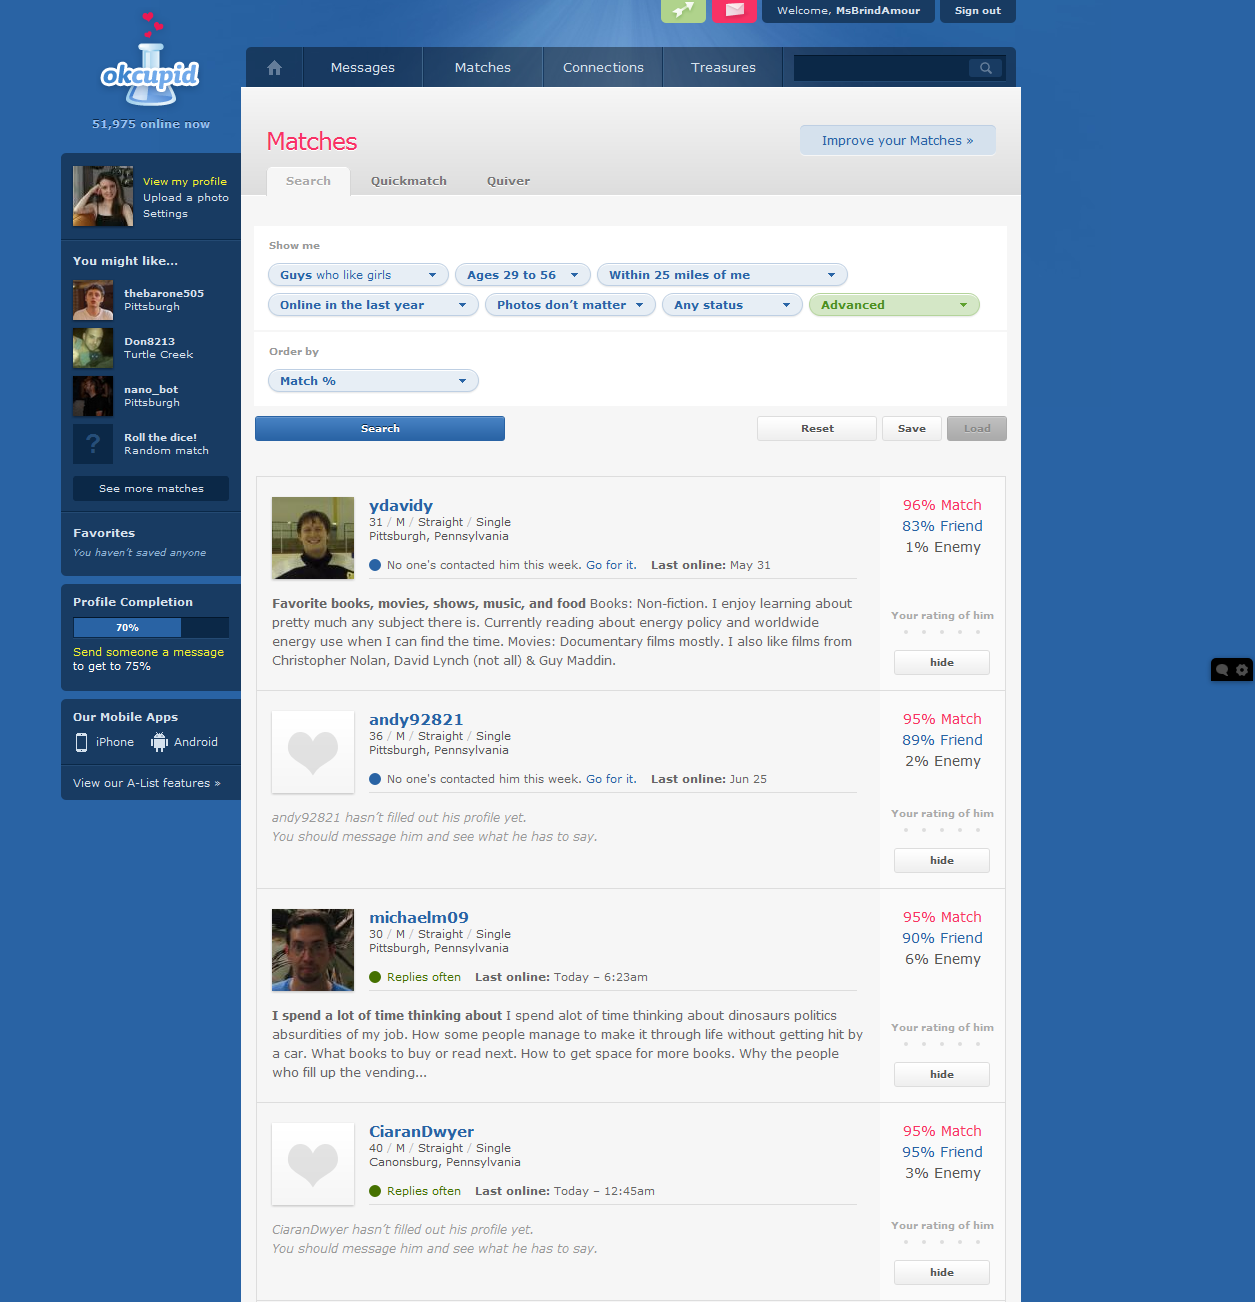This screenshot has width=1255, height=1302.
Task: Open the 'Ages 29 to 56' dropdown
Action: point(522,275)
